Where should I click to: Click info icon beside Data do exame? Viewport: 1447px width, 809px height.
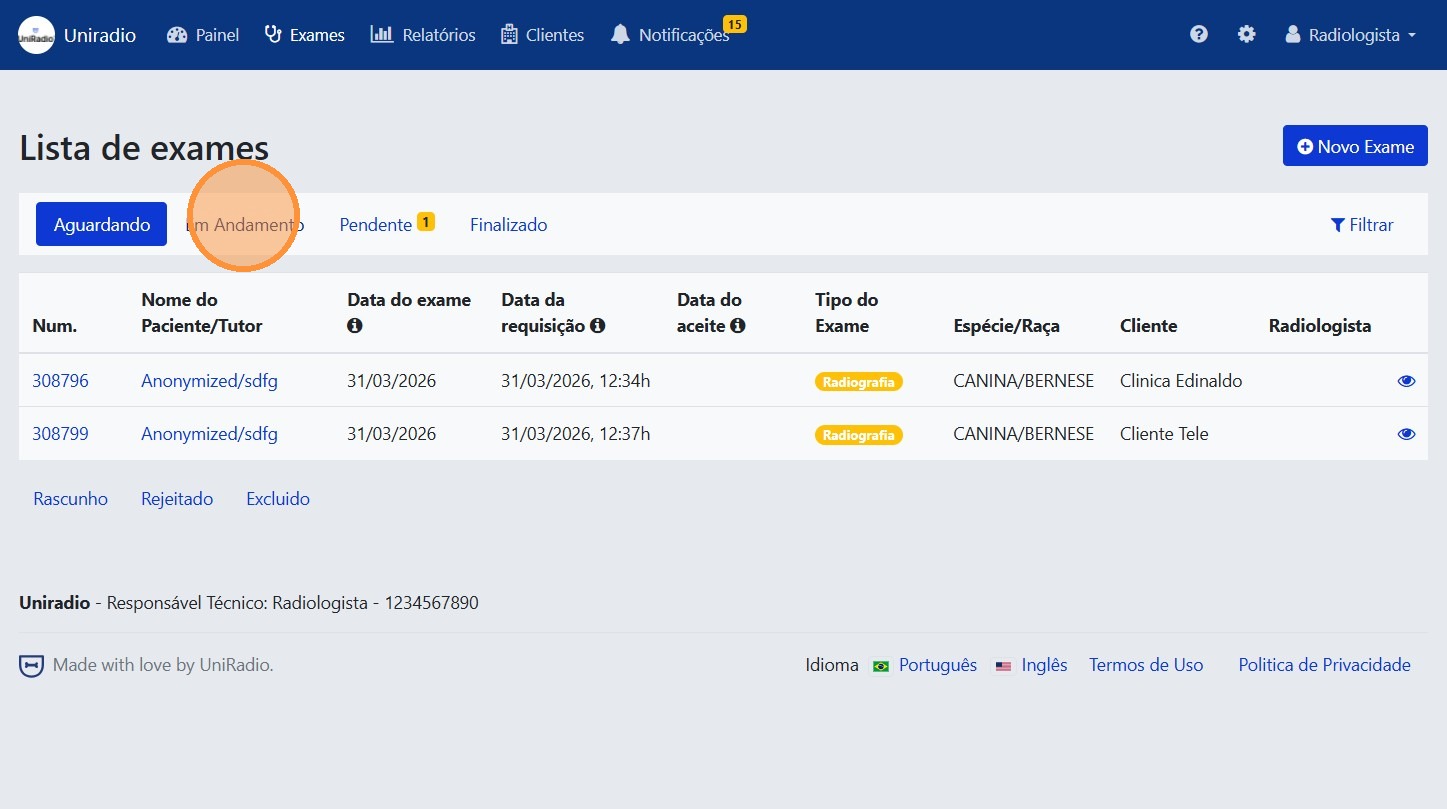(x=354, y=326)
